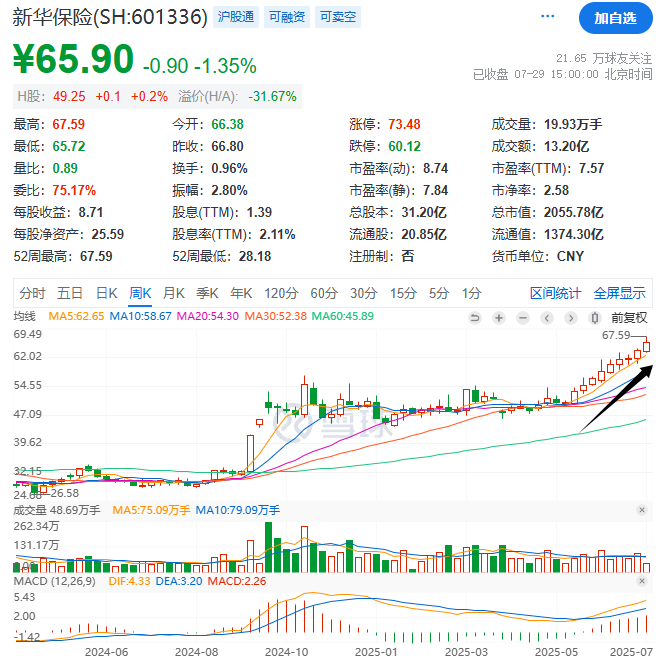Click the 今开 value 66.38
This screenshot has height=664, width=659.
point(227,124)
